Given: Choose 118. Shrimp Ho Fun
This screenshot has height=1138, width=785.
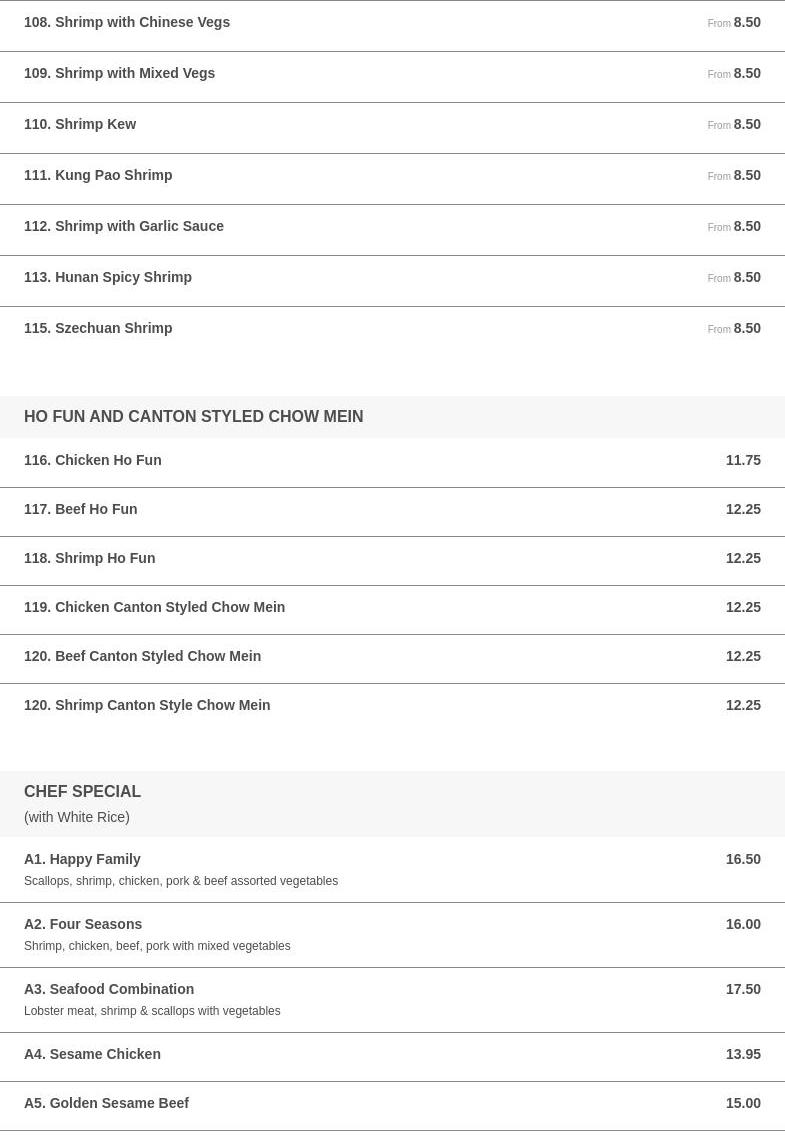Looking at the screenshot, I should pyautogui.click(x=392, y=561).
